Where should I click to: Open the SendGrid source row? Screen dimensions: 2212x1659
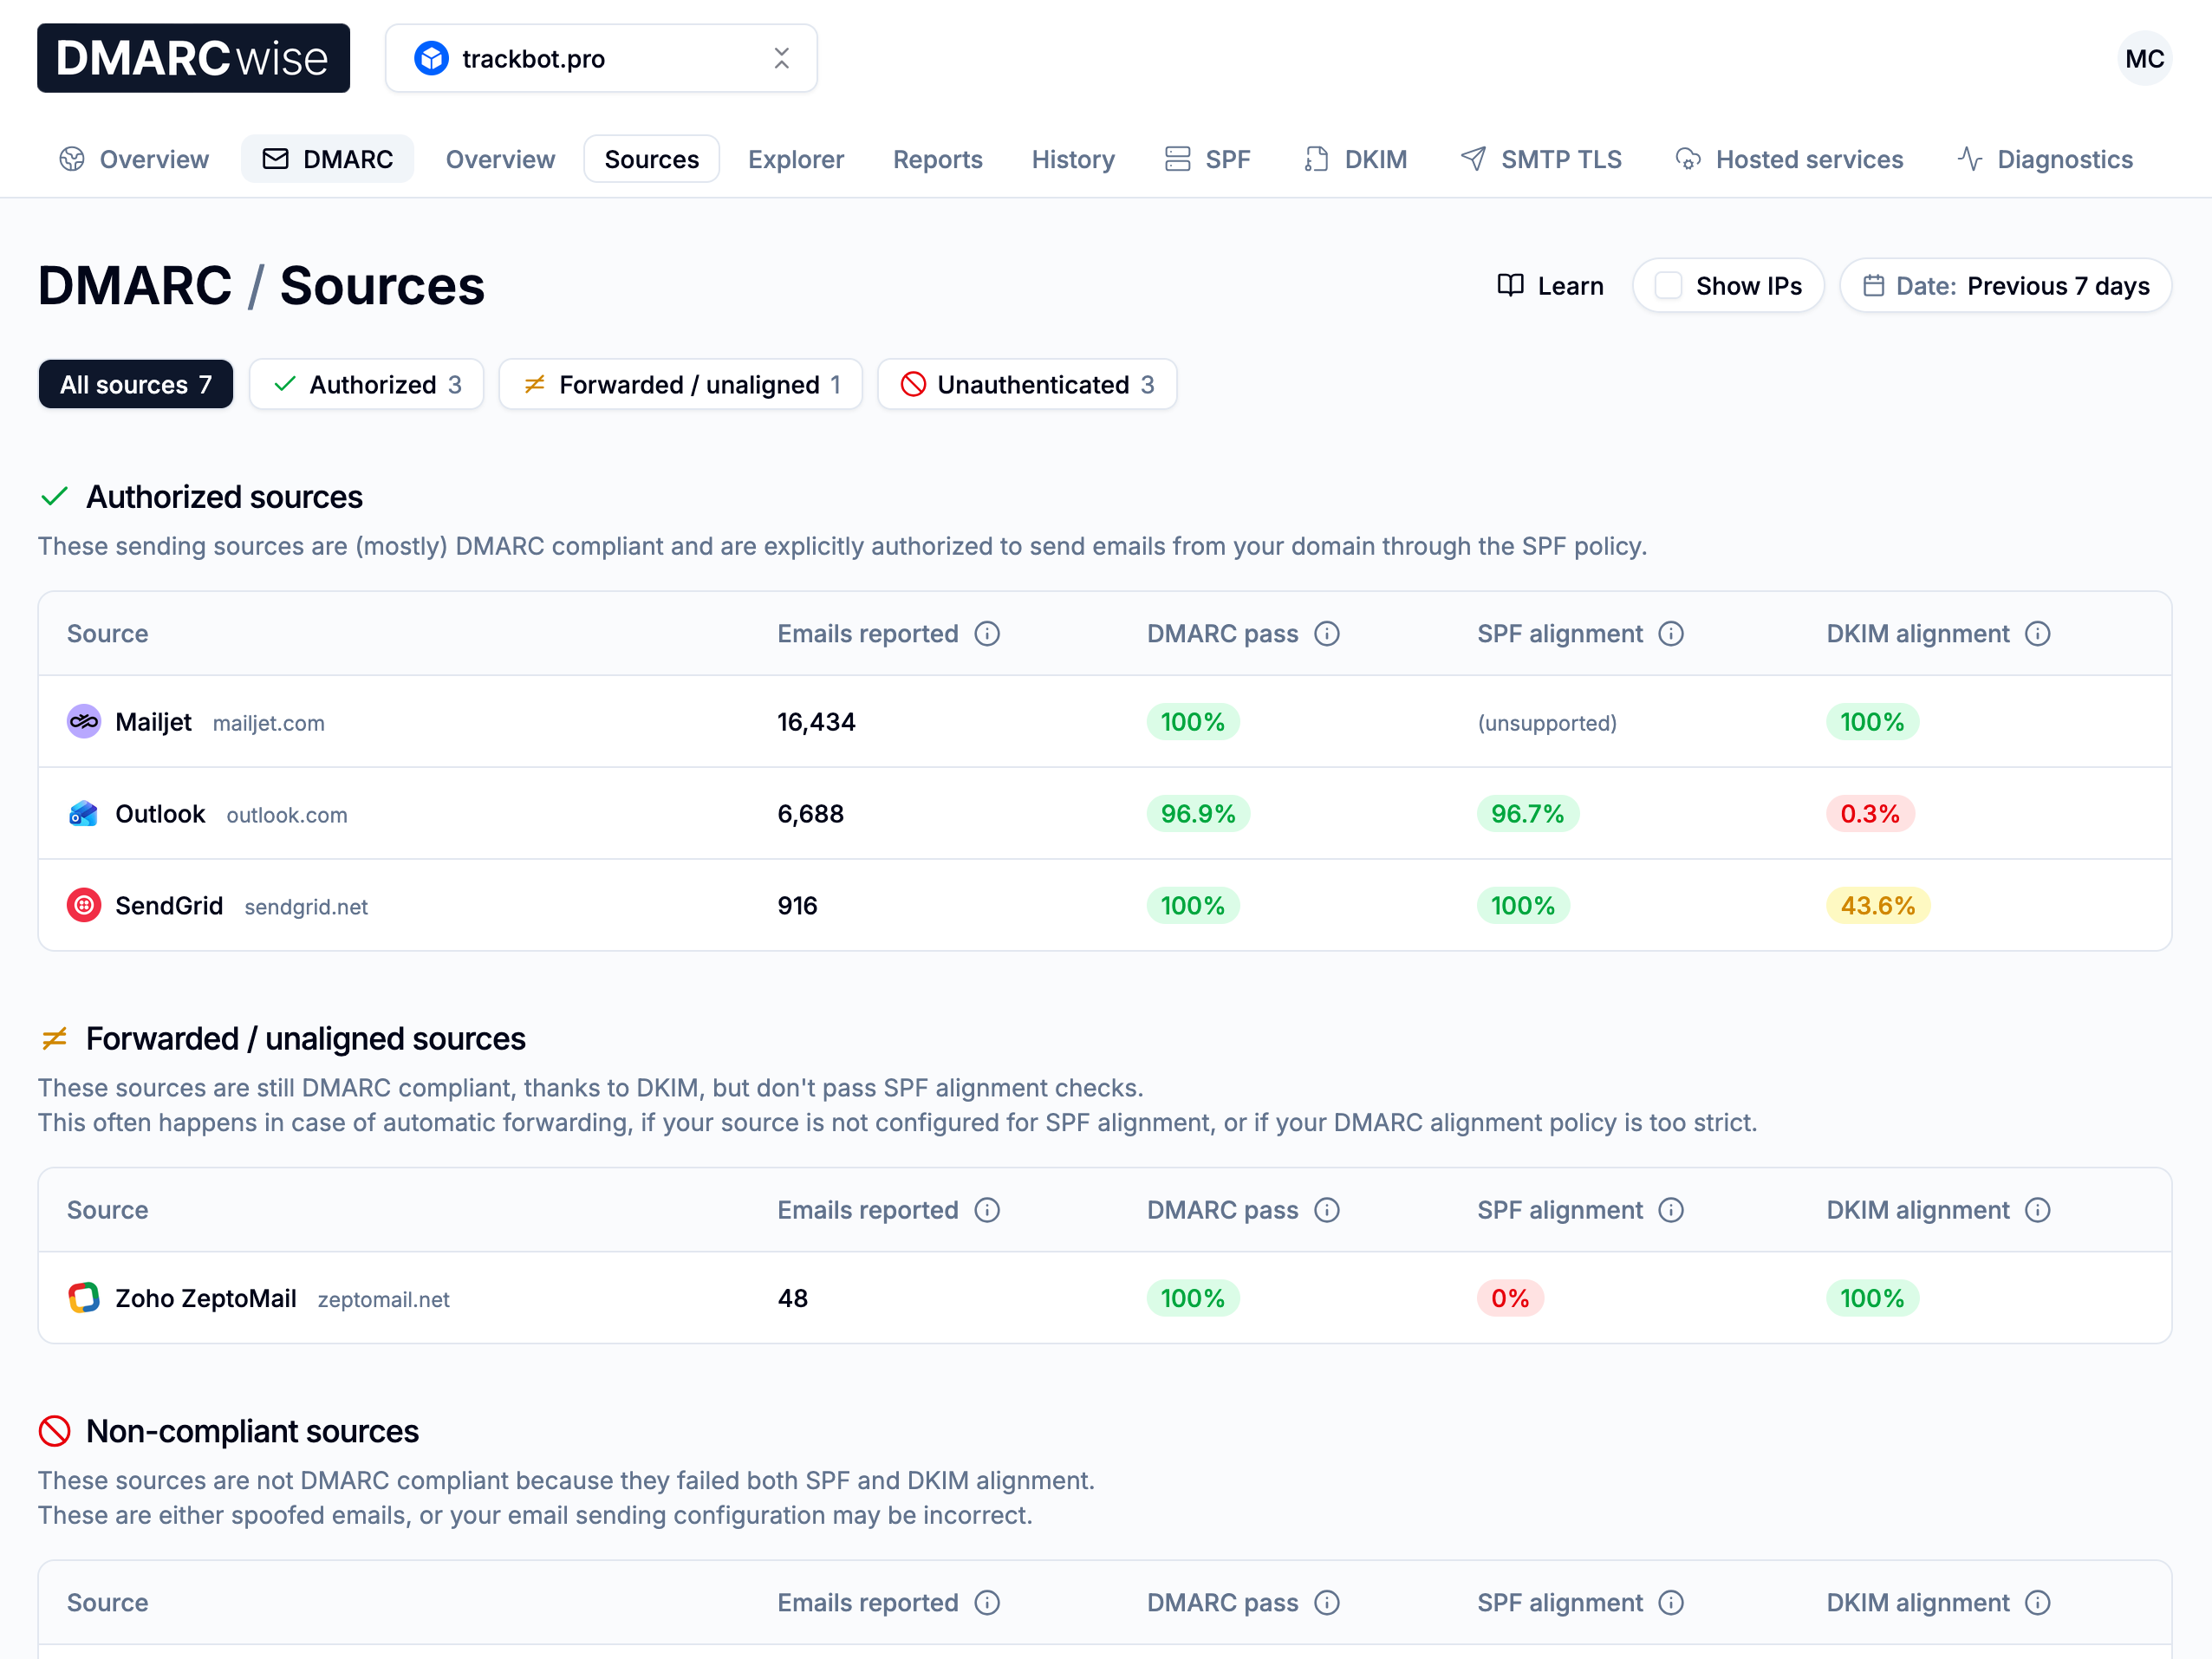[x=1104, y=906]
